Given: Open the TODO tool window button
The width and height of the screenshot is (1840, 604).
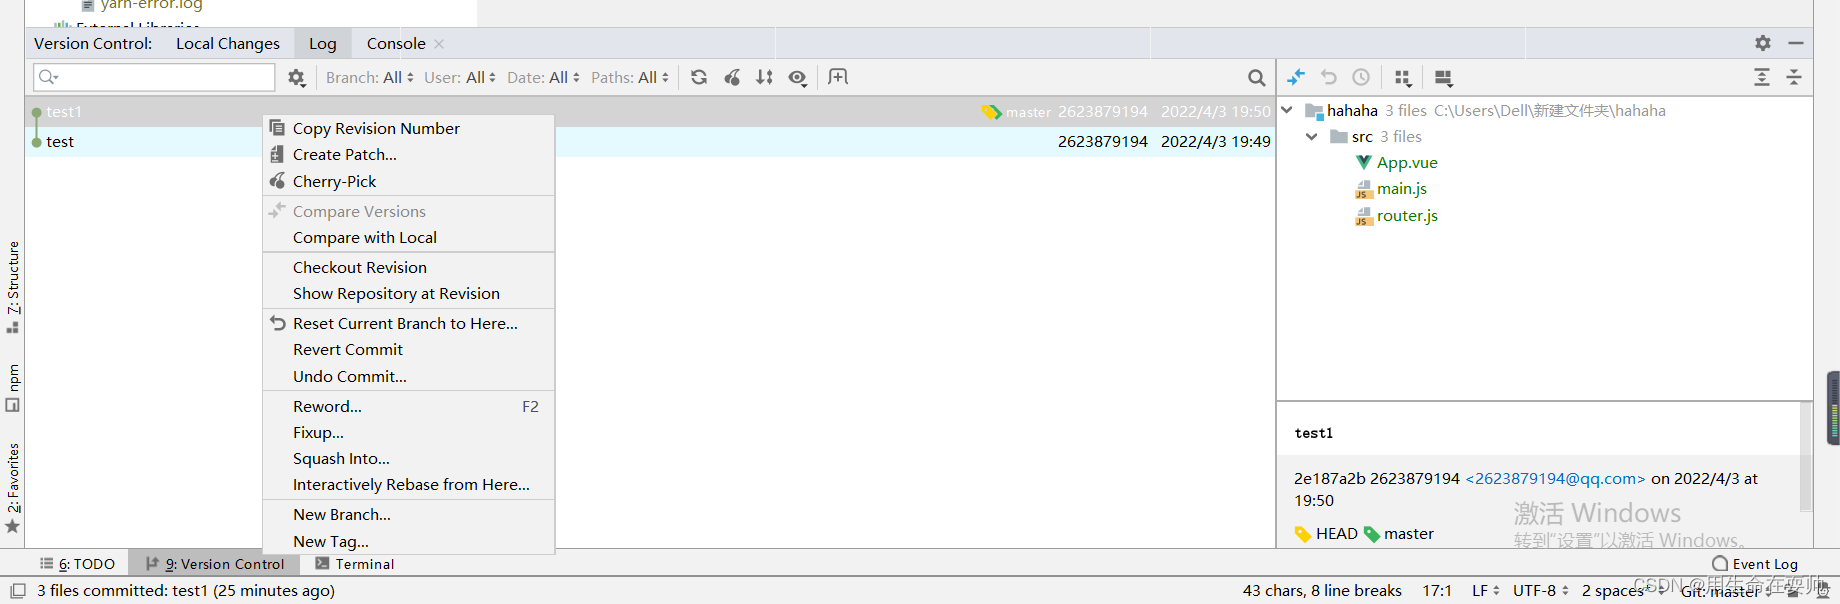Looking at the screenshot, I should (77, 564).
